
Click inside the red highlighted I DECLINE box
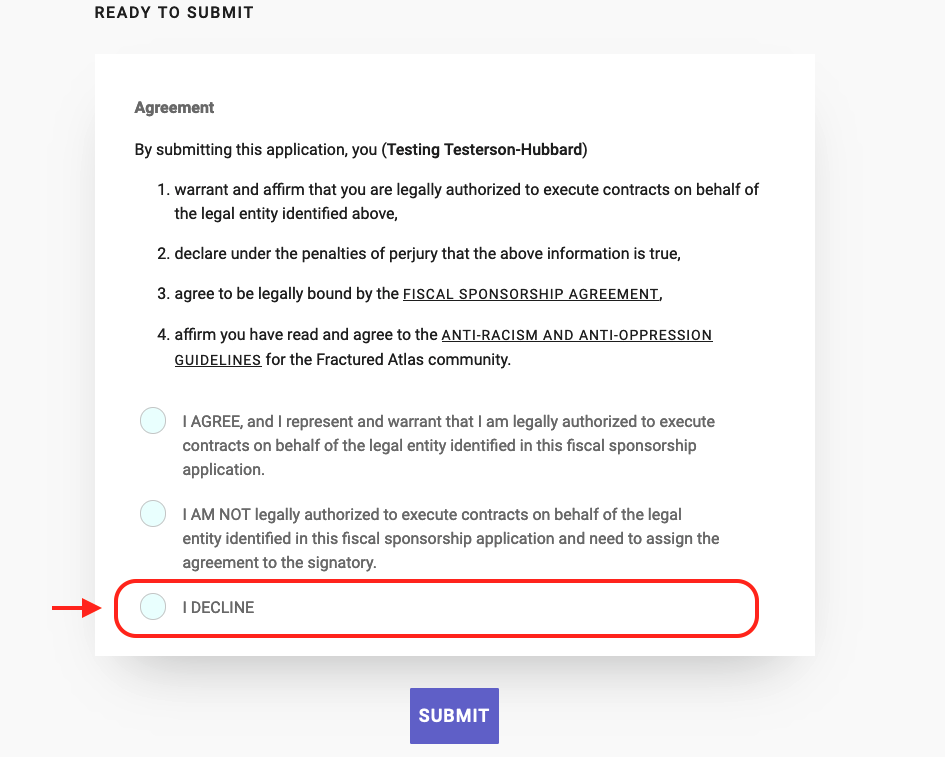click(436, 608)
